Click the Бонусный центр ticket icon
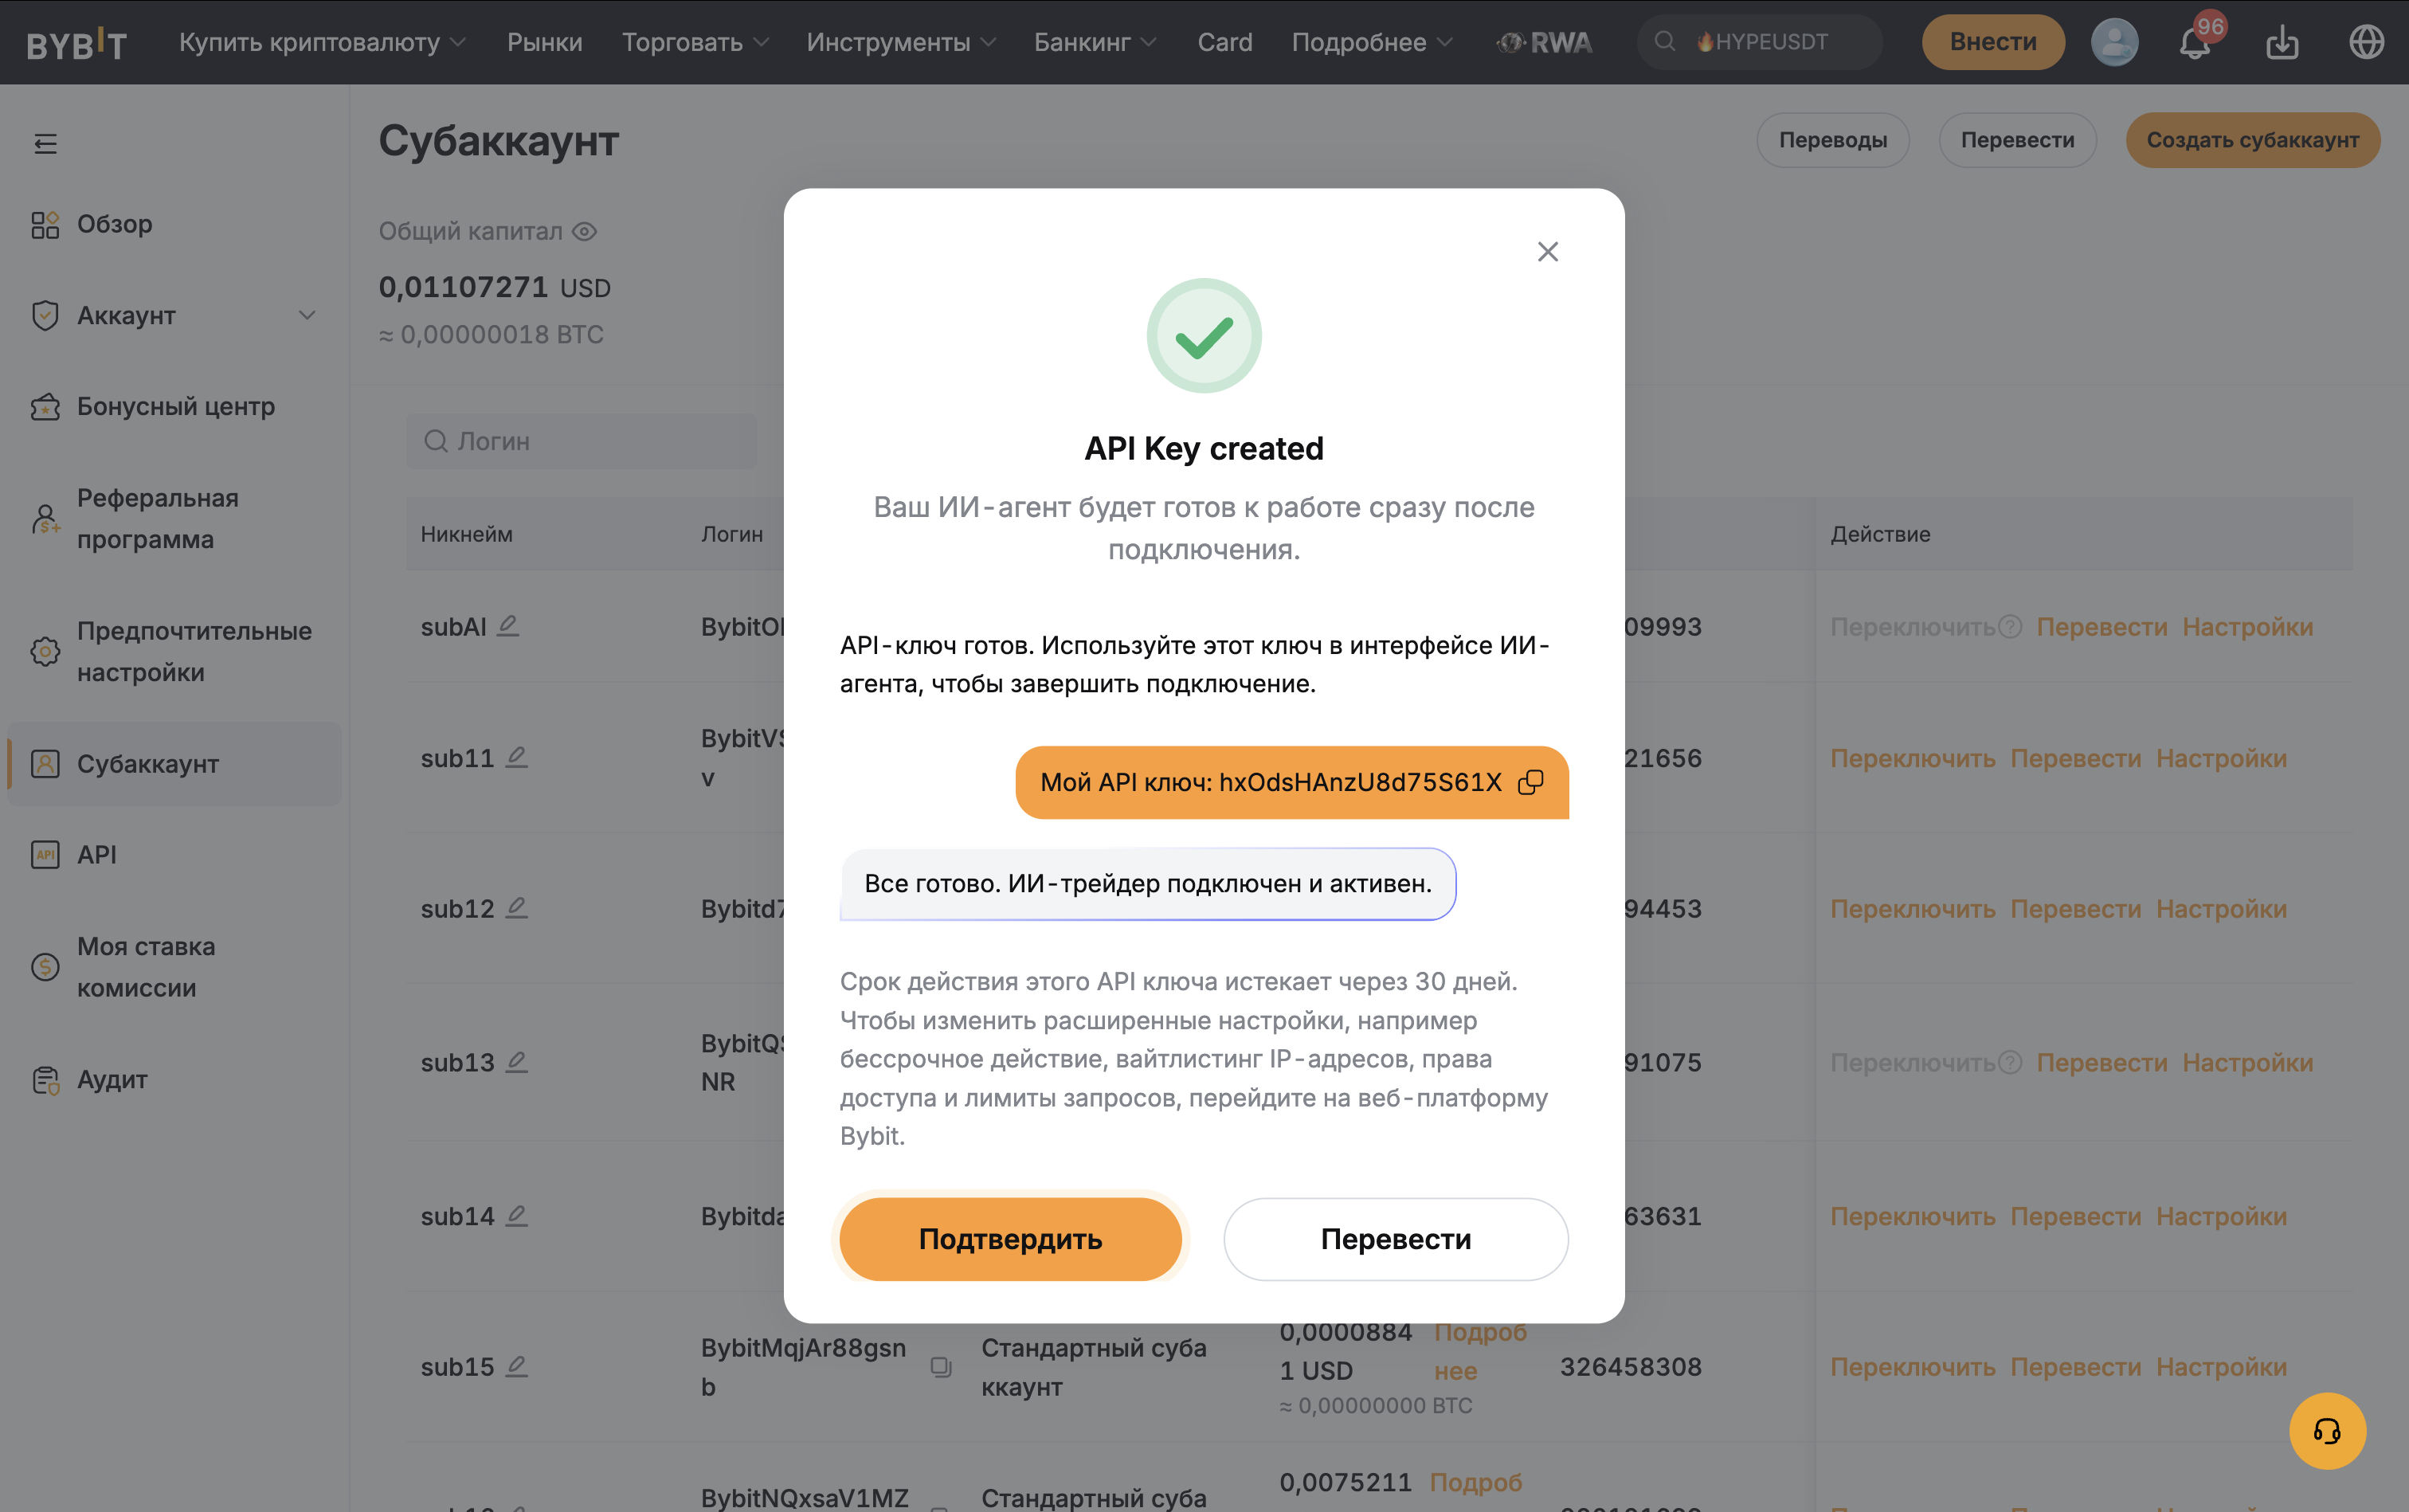 45,406
